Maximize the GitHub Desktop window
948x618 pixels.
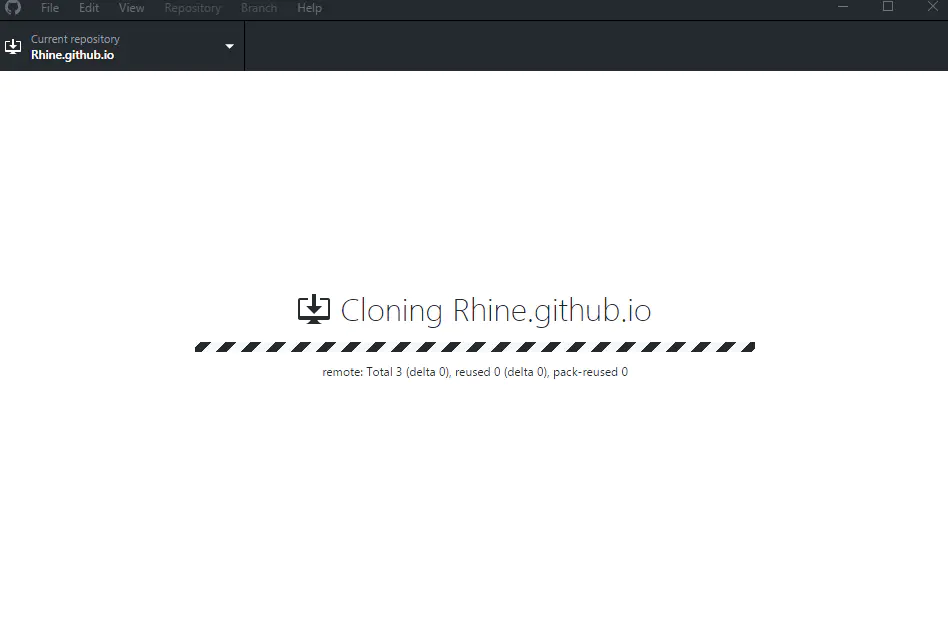[888, 7]
